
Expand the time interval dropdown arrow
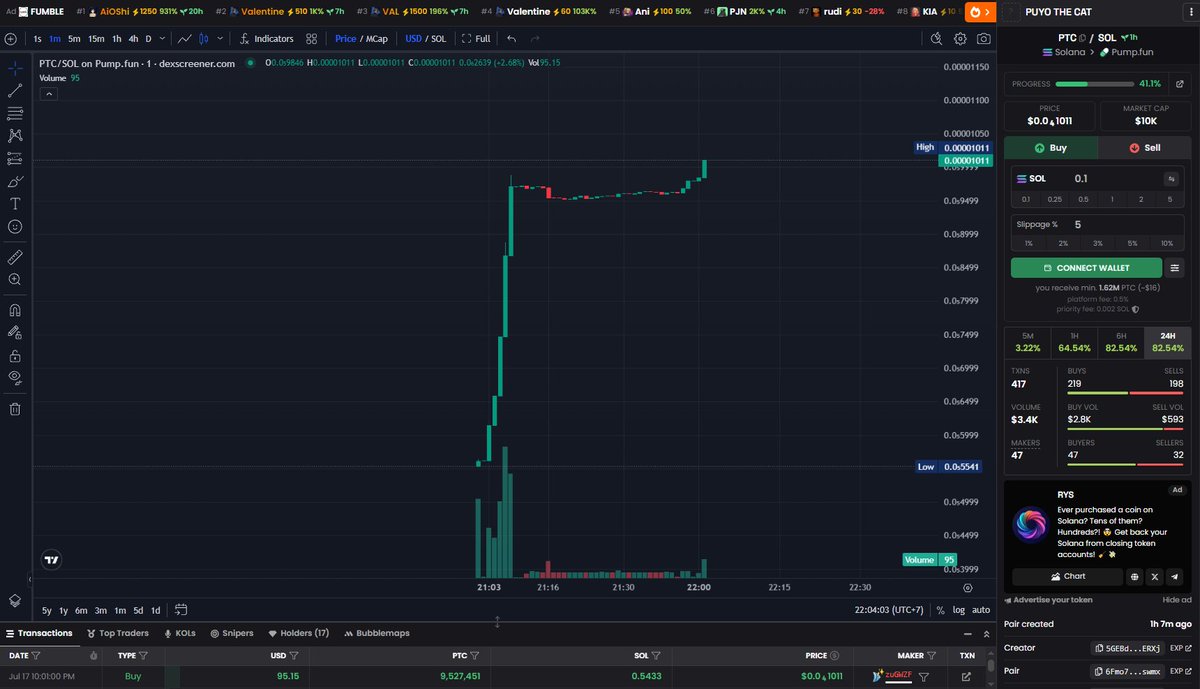pos(163,39)
